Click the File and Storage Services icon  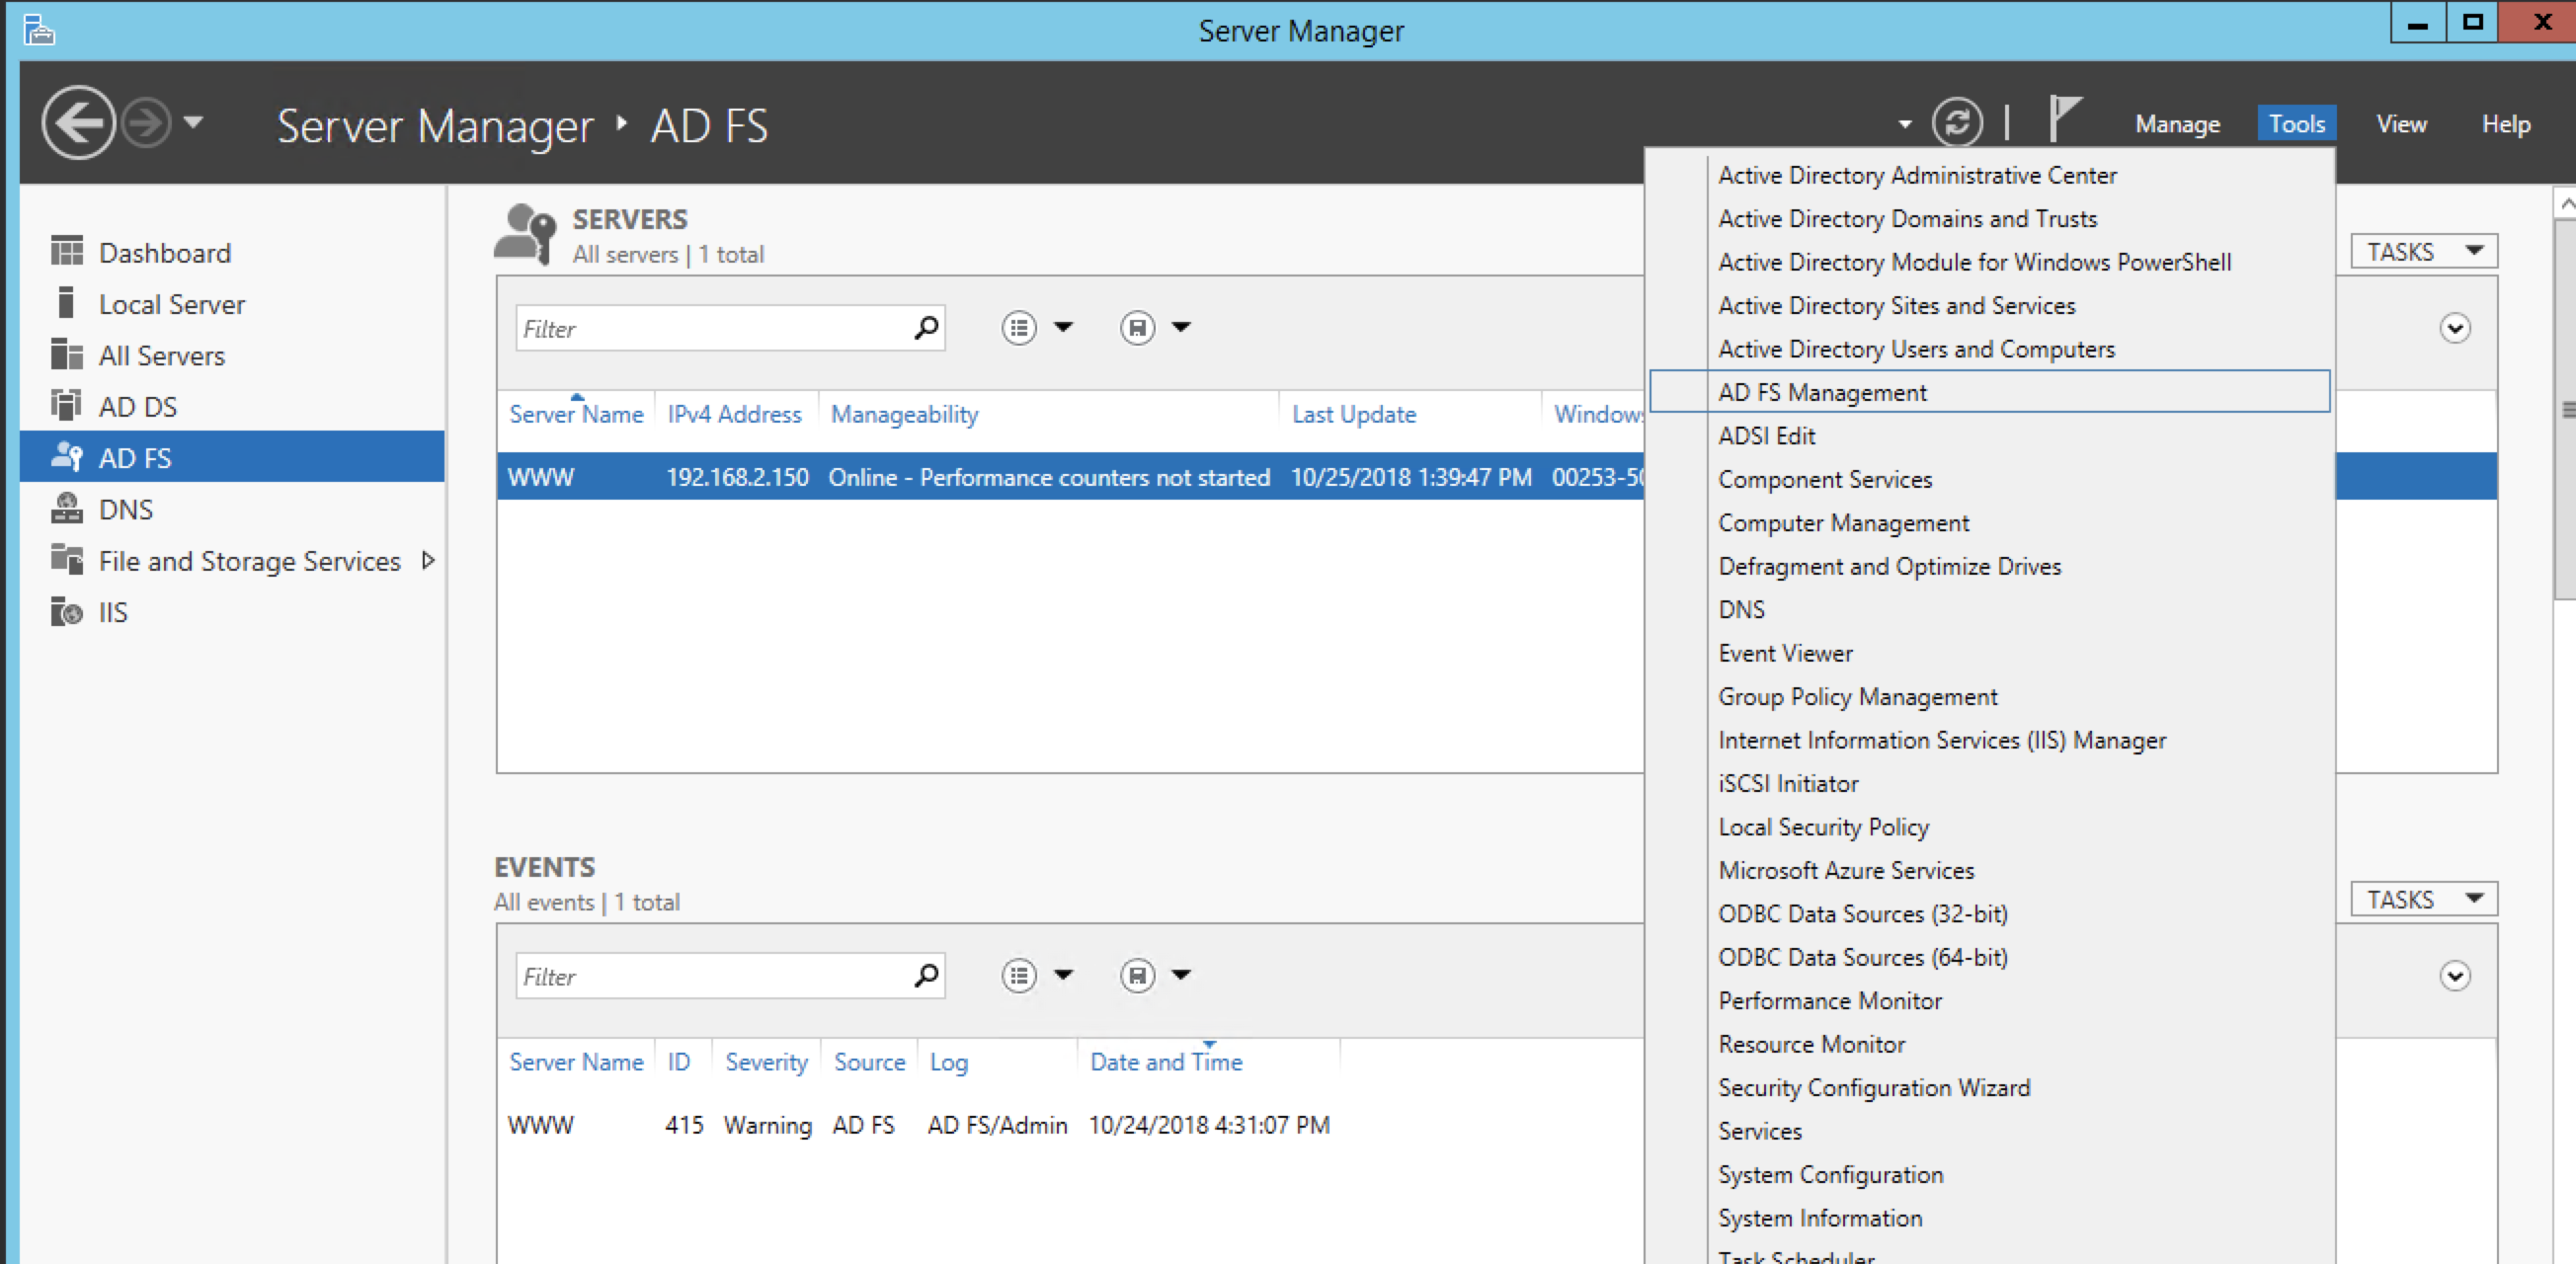(67, 559)
